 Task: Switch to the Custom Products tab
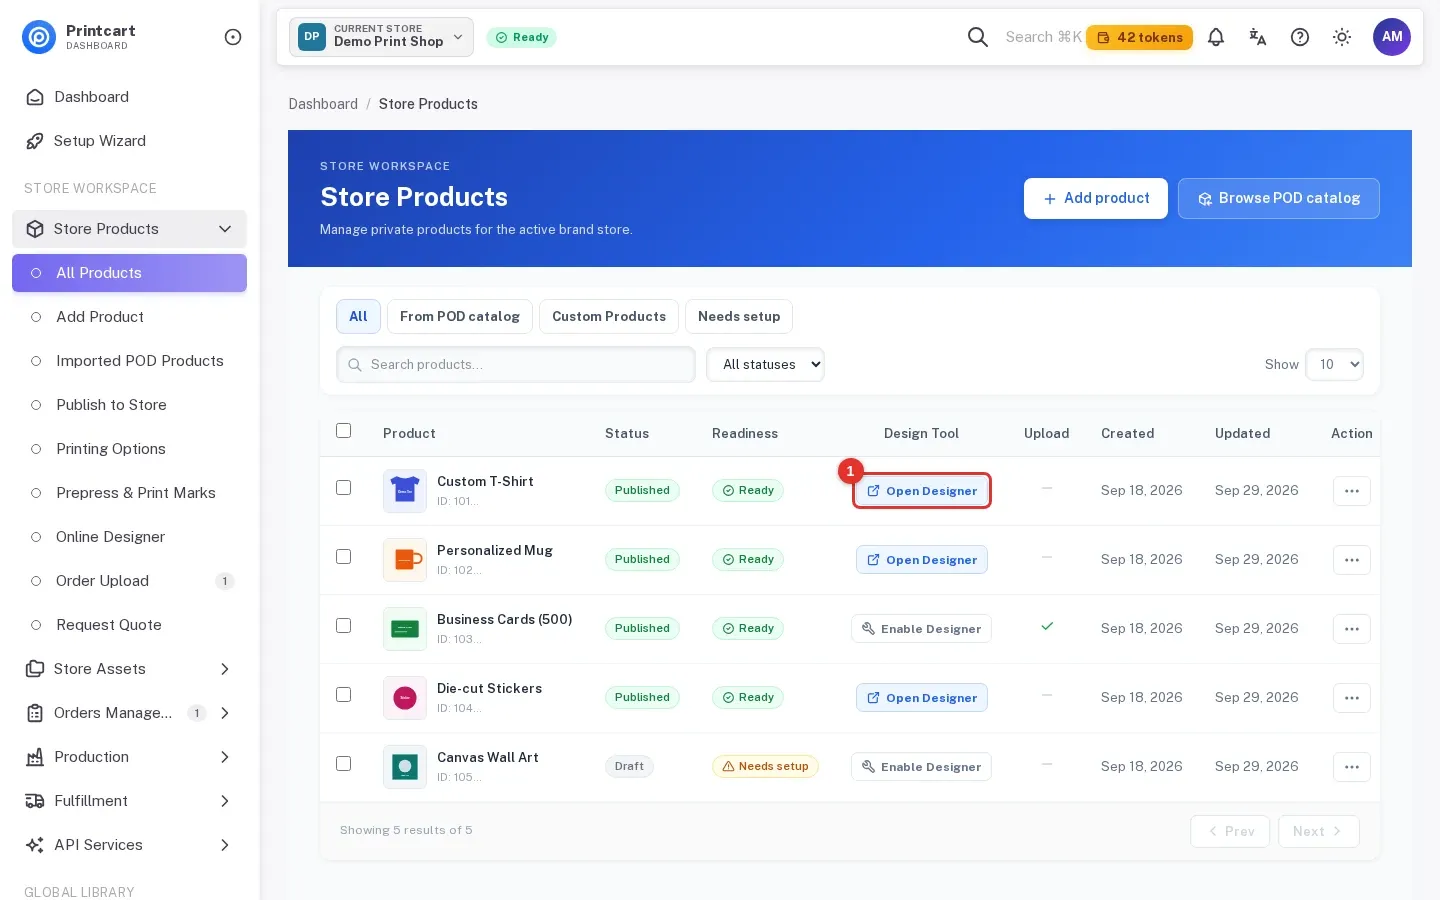(609, 316)
